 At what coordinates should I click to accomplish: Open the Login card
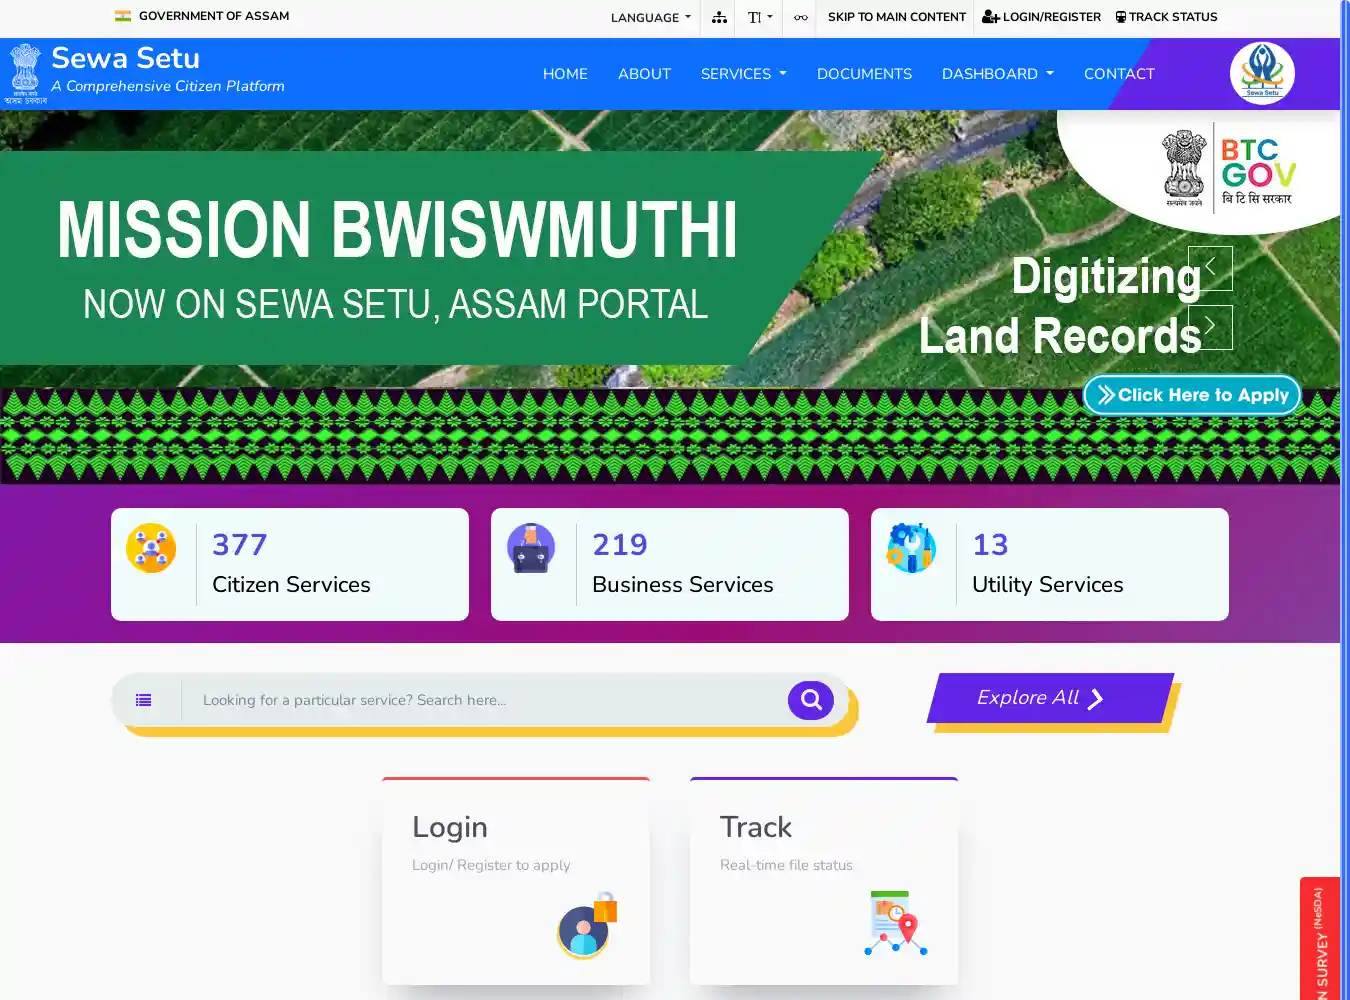pyautogui.click(x=516, y=881)
